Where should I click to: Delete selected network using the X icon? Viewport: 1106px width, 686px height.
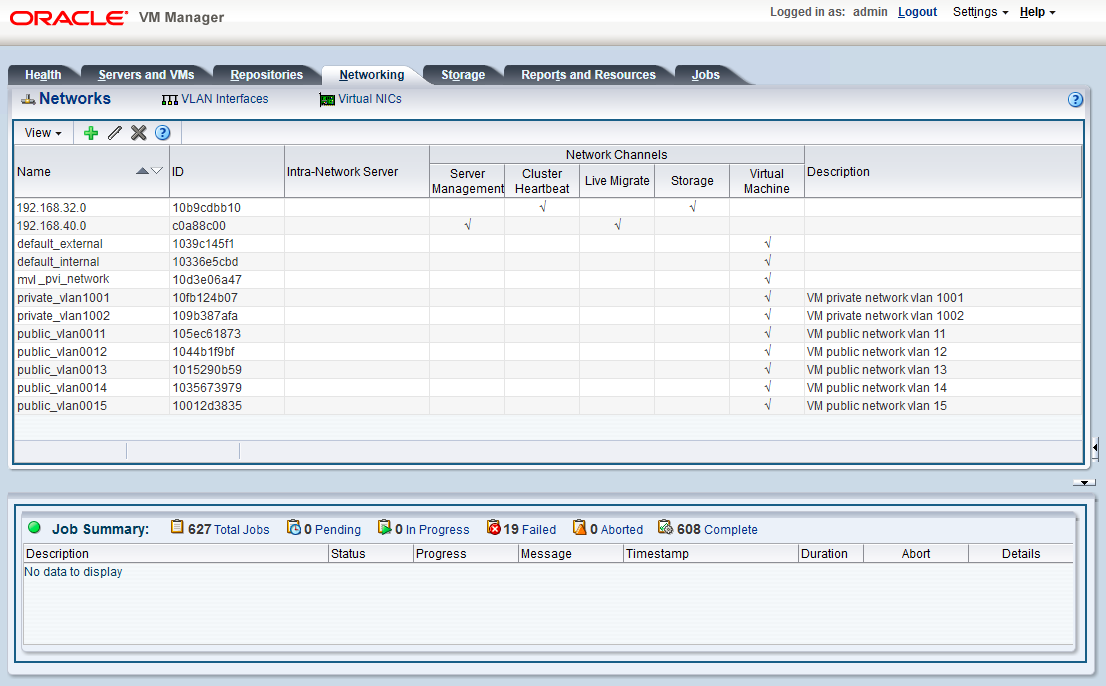click(x=138, y=132)
